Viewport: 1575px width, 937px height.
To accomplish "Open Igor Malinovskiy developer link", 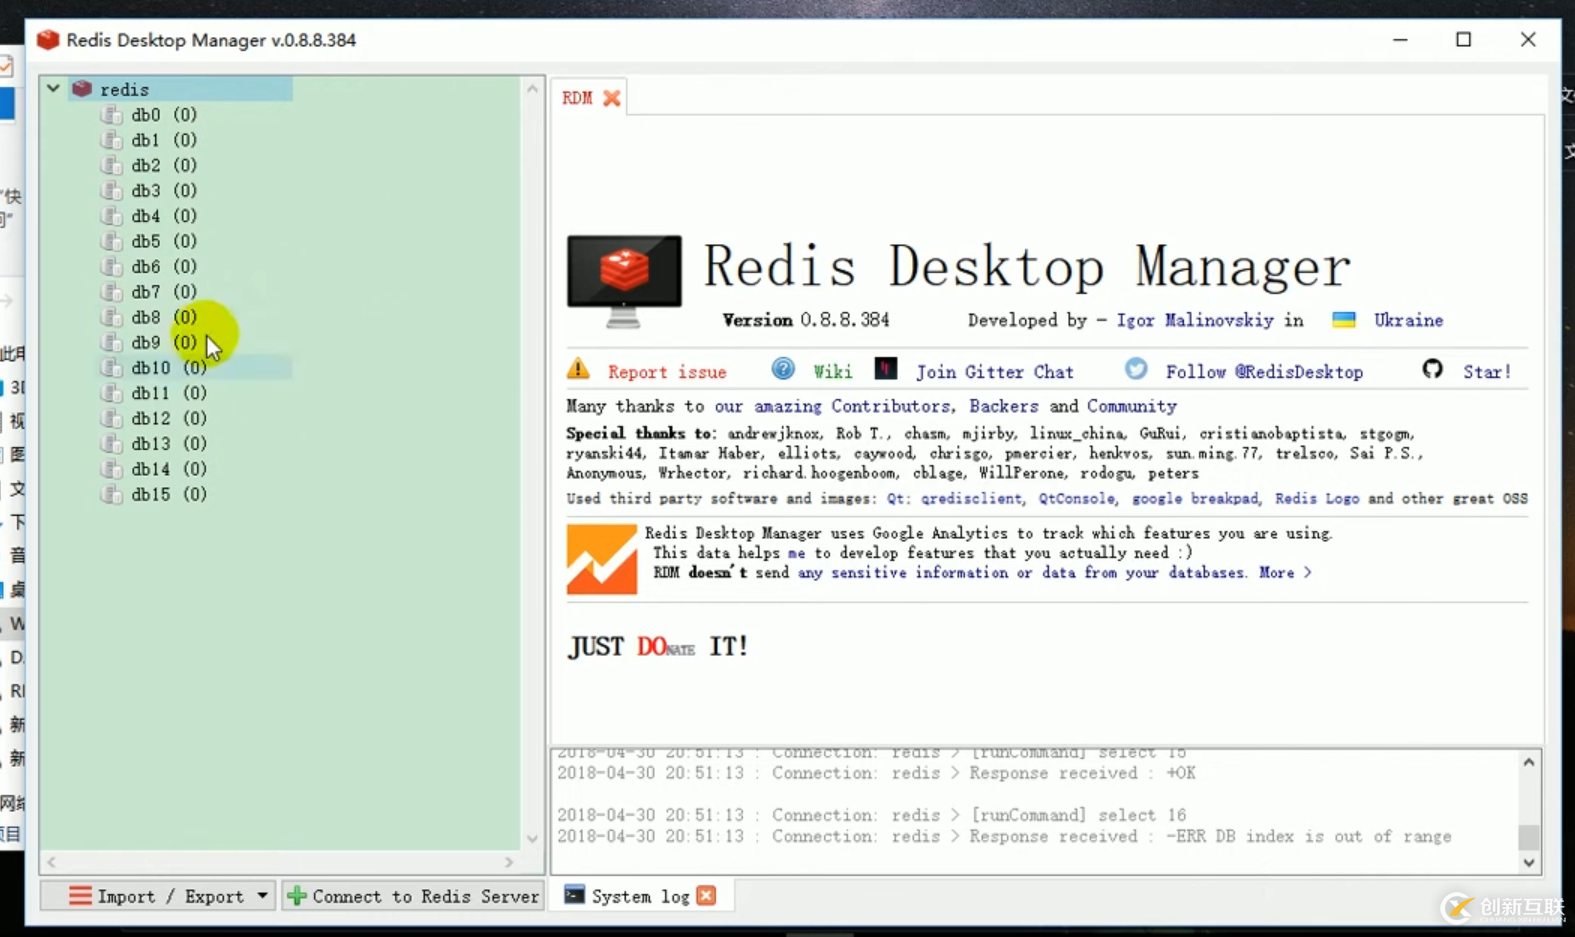I will tap(1195, 320).
